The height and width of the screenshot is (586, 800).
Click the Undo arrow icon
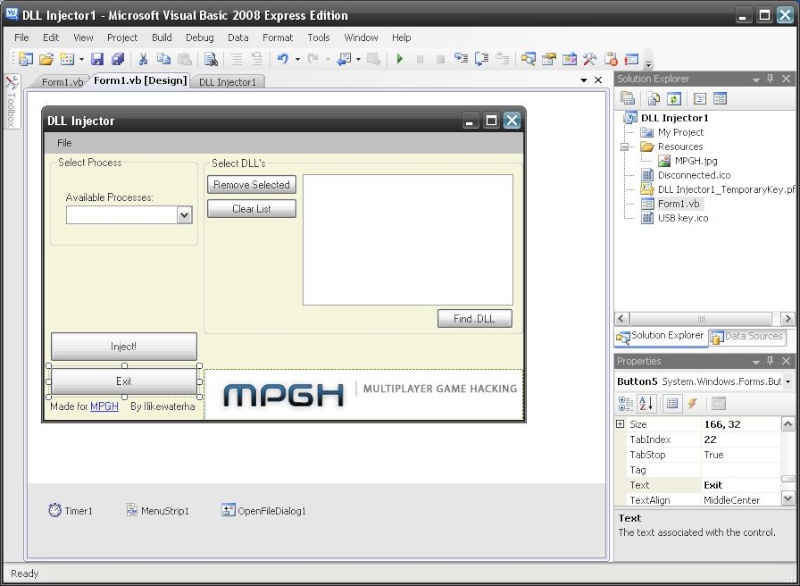click(x=283, y=59)
